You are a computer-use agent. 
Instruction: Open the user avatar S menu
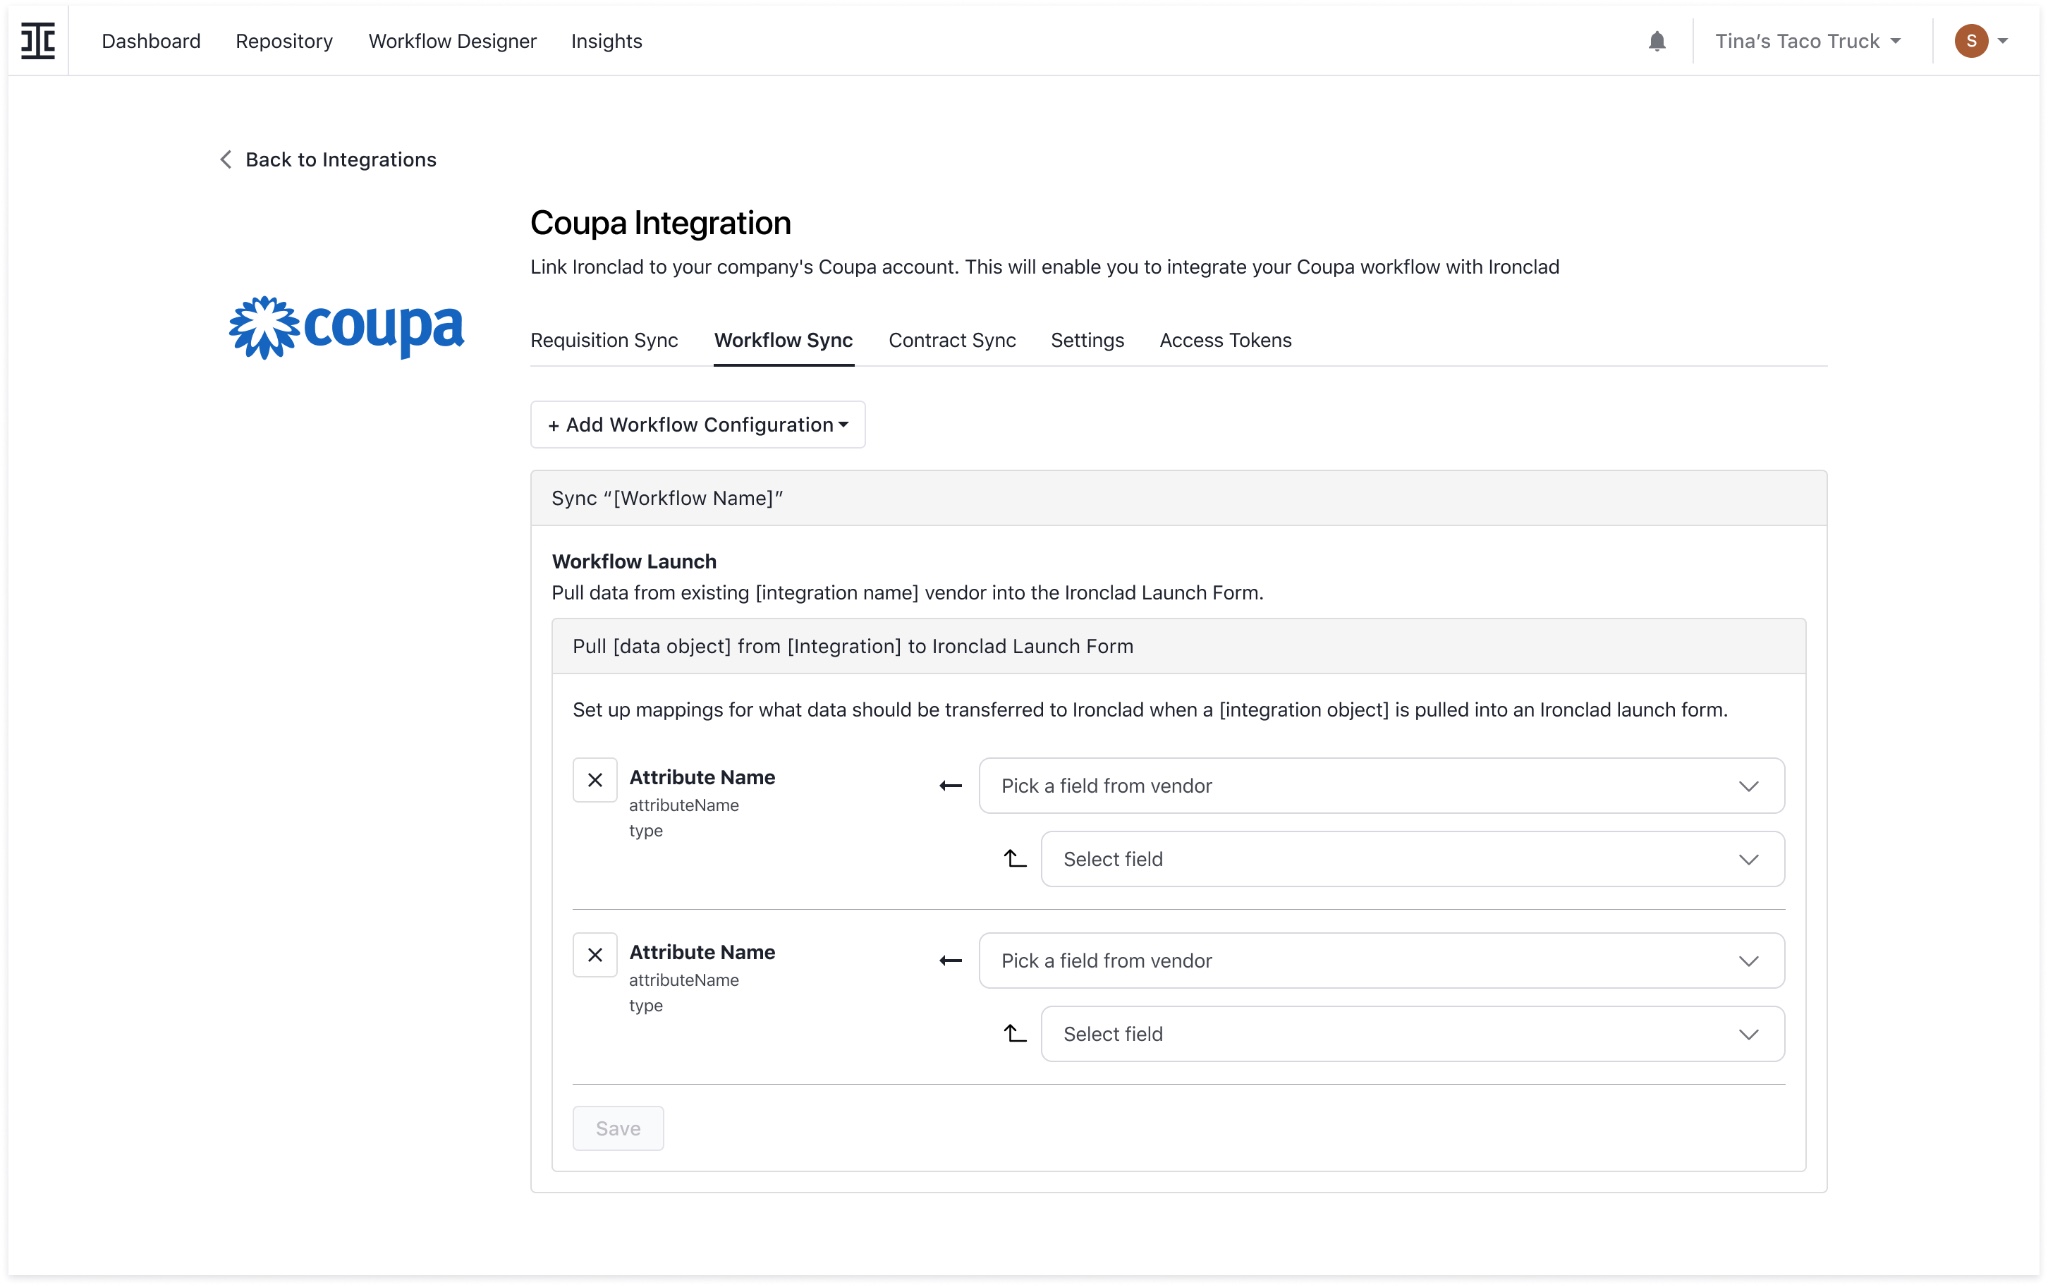1971,41
